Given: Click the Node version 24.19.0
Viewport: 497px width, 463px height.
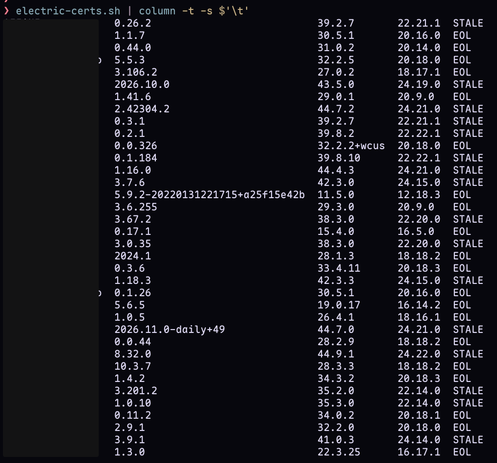Looking at the screenshot, I should pyautogui.click(x=419, y=84).
